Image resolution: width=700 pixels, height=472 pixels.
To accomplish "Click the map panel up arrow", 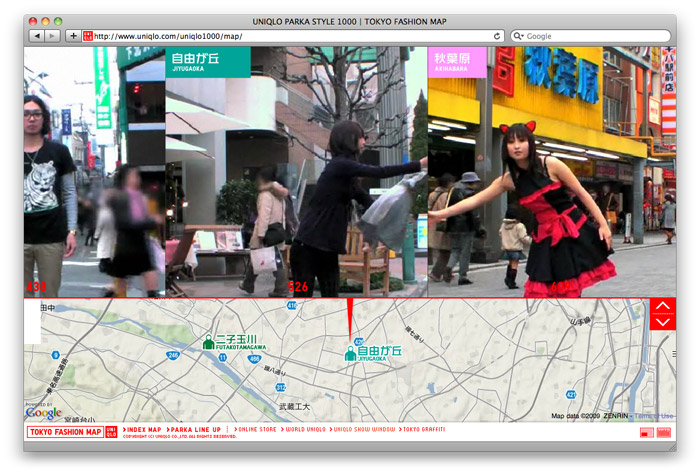I will (662, 306).
